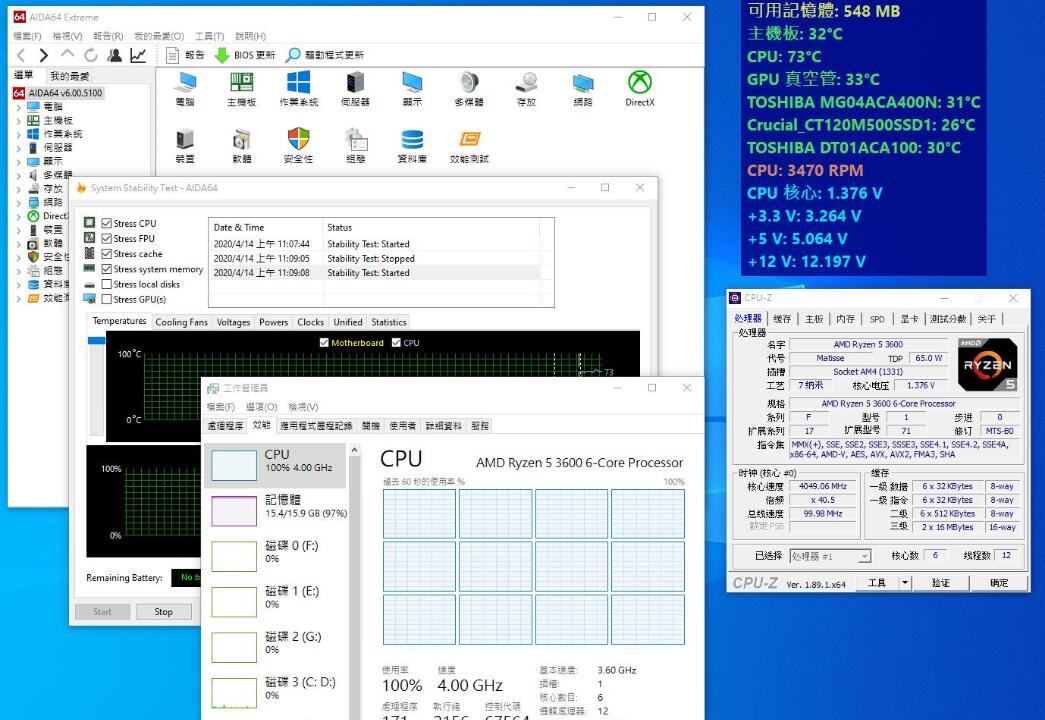Go forward with AIDA64 toolbar arrow
The width and height of the screenshot is (1045, 720).
click(43, 55)
